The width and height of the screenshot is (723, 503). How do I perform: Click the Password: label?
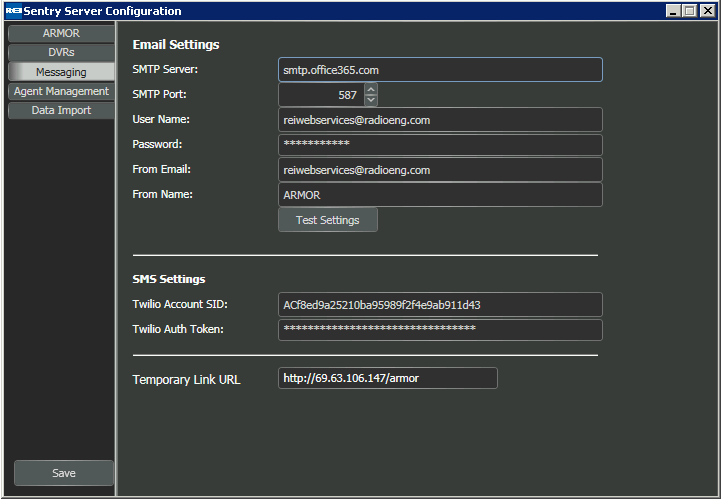point(157,144)
